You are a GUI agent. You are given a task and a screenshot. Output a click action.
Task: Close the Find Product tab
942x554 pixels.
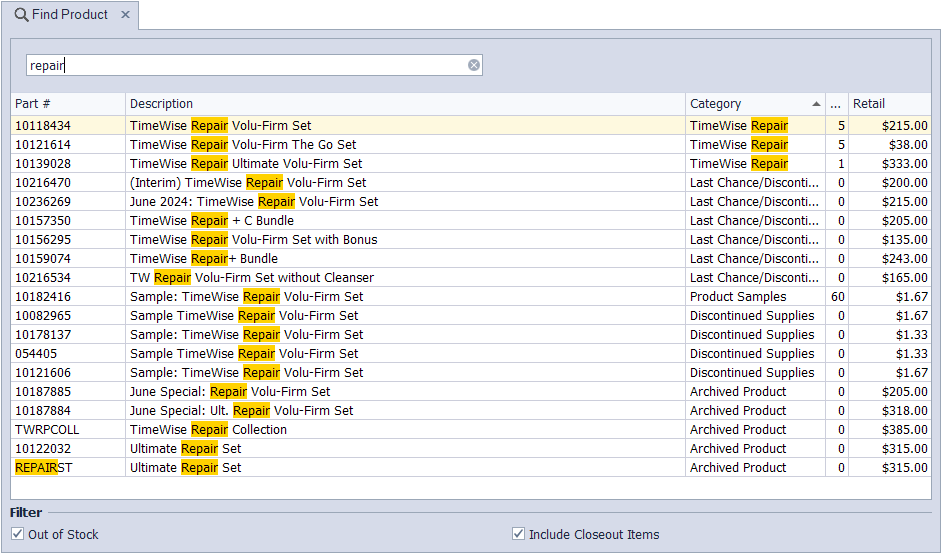(x=125, y=14)
